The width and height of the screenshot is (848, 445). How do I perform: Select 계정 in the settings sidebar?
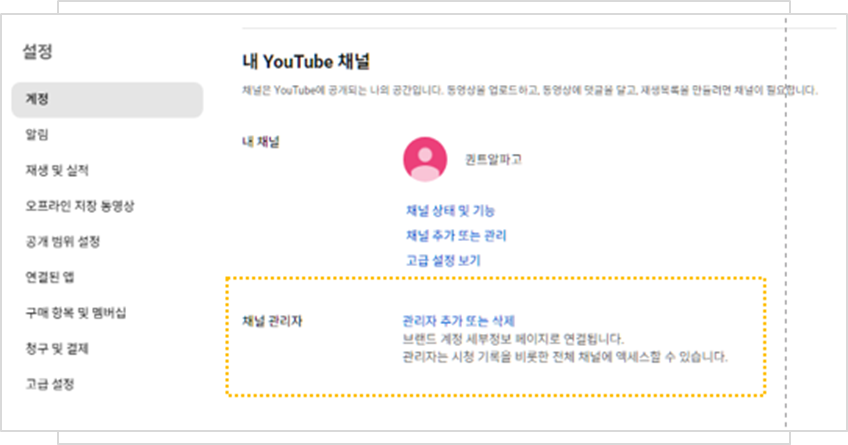tap(107, 100)
